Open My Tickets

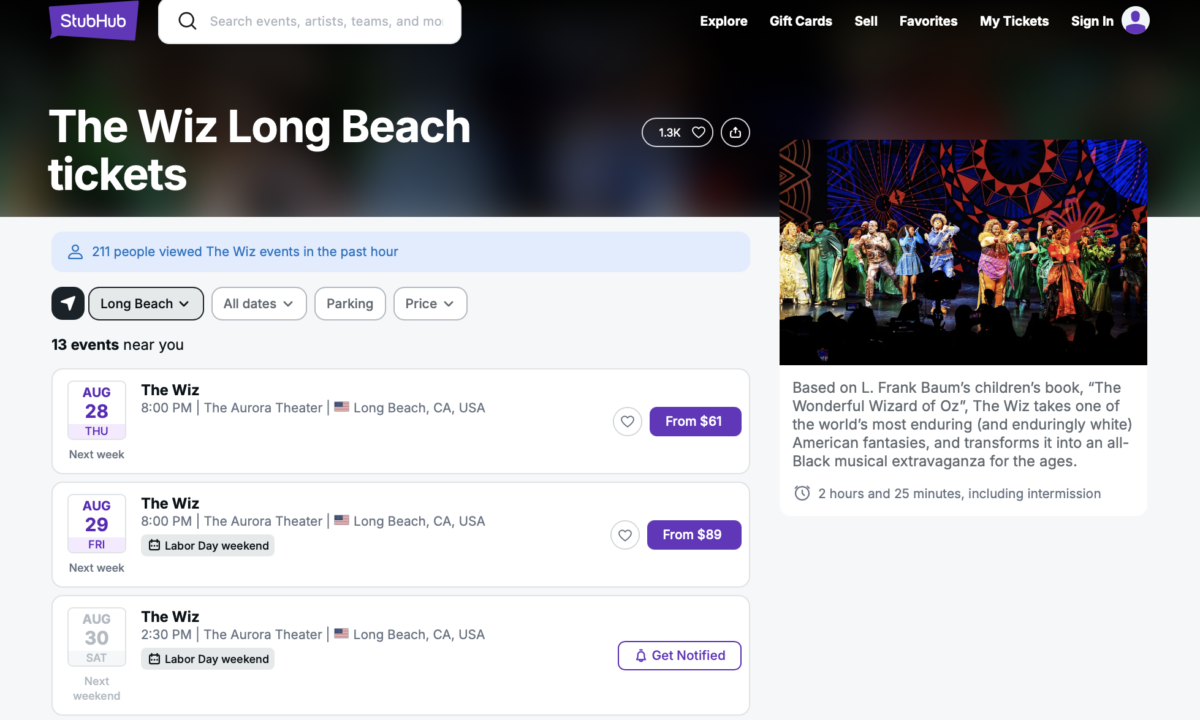[1014, 21]
